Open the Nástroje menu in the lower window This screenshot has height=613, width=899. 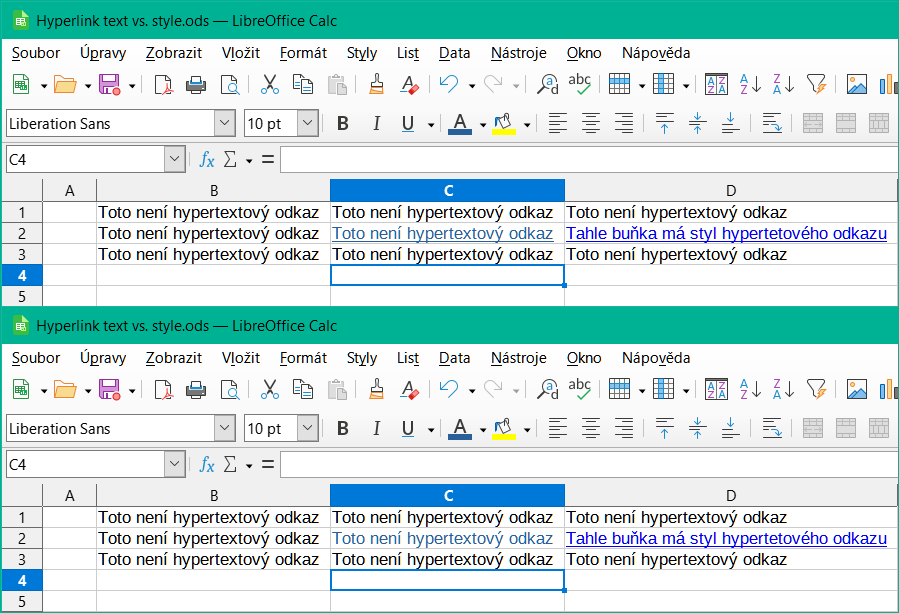pos(518,358)
